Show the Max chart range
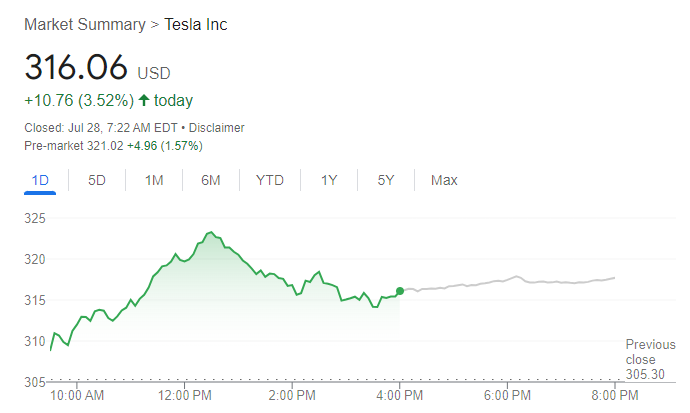 [x=444, y=180]
